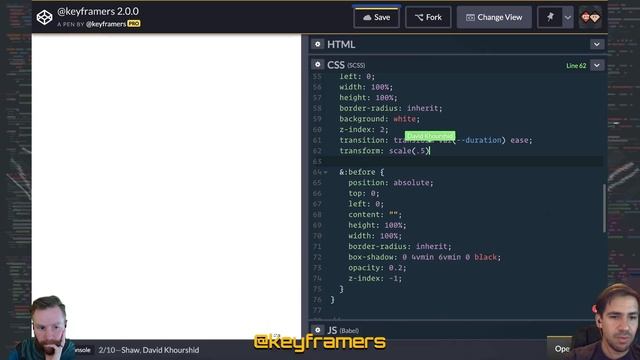Open the user avatar menu
640x360 pixels.
click(590, 18)
